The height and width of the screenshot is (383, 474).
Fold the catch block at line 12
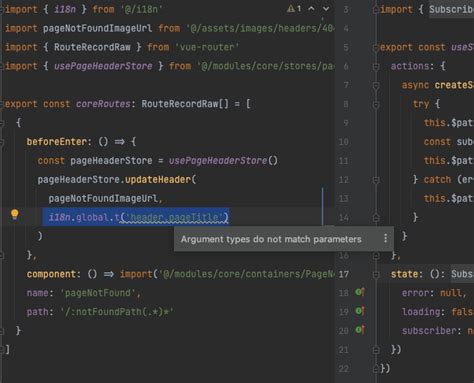(376, 180)
